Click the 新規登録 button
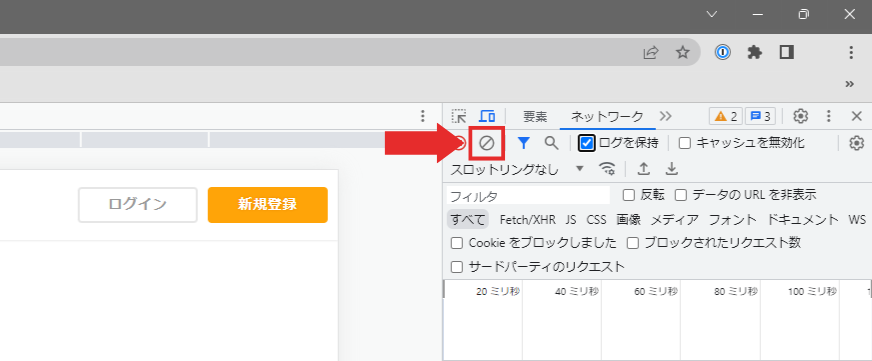The width and height of the screenshot is (872, 361). tap(267, 205)
